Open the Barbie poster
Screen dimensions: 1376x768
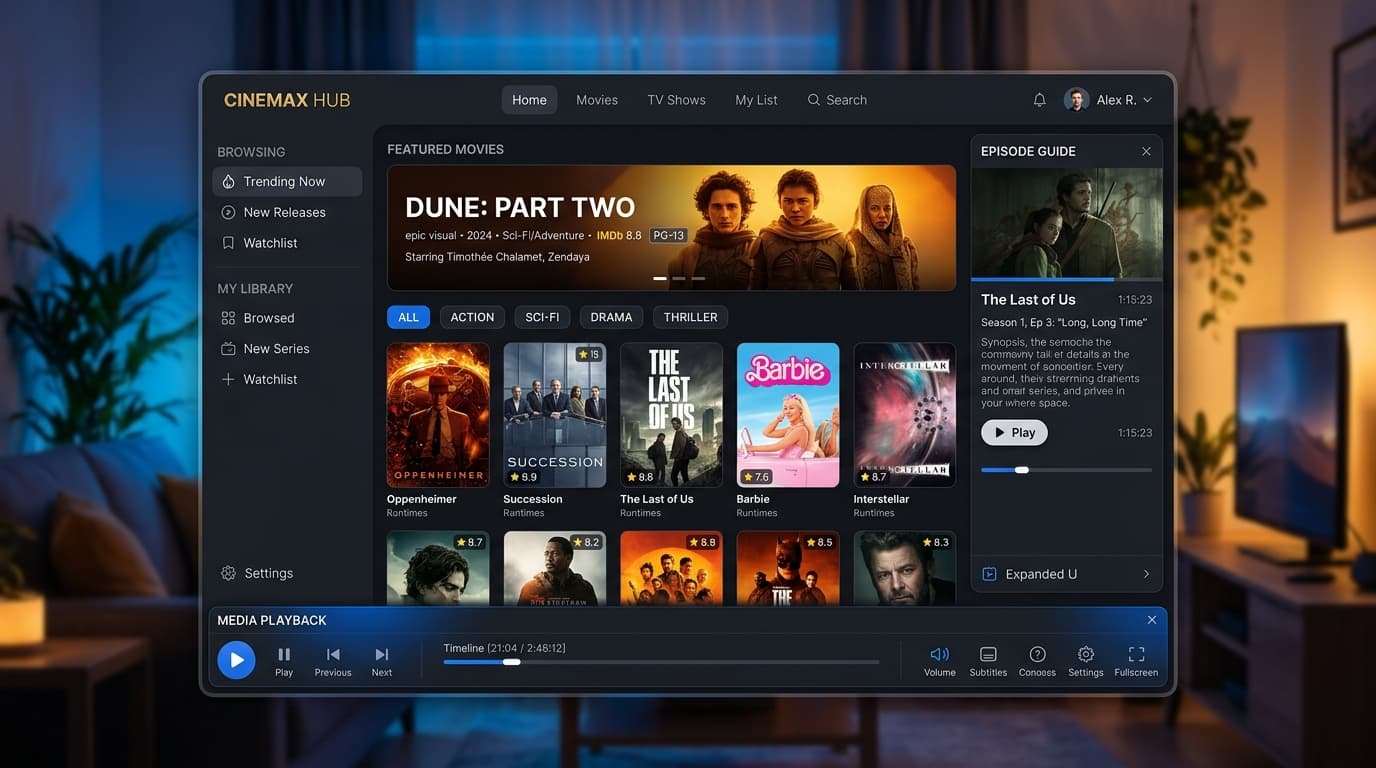click(788, 415)
